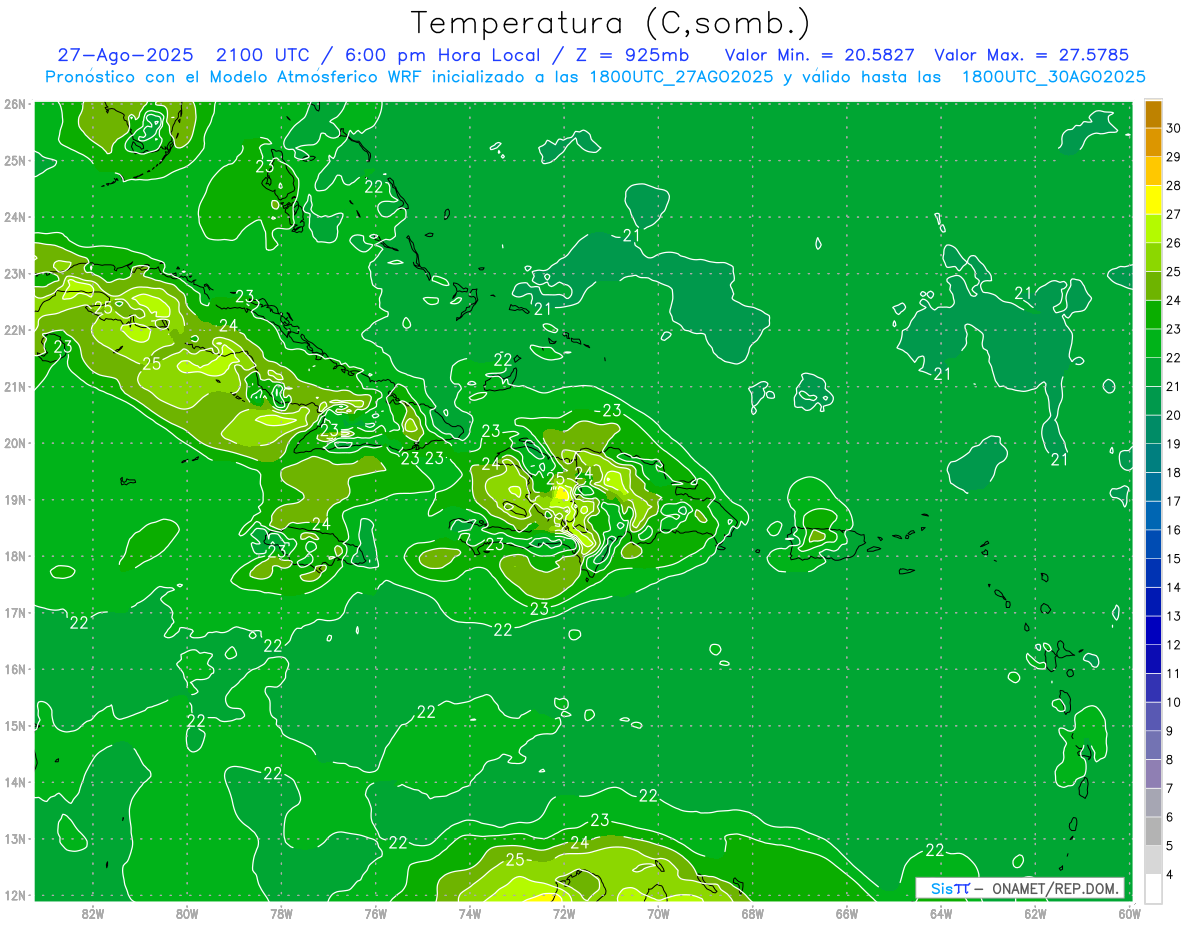Click the '24N' latitude axis label

click(x=15, y=217)
